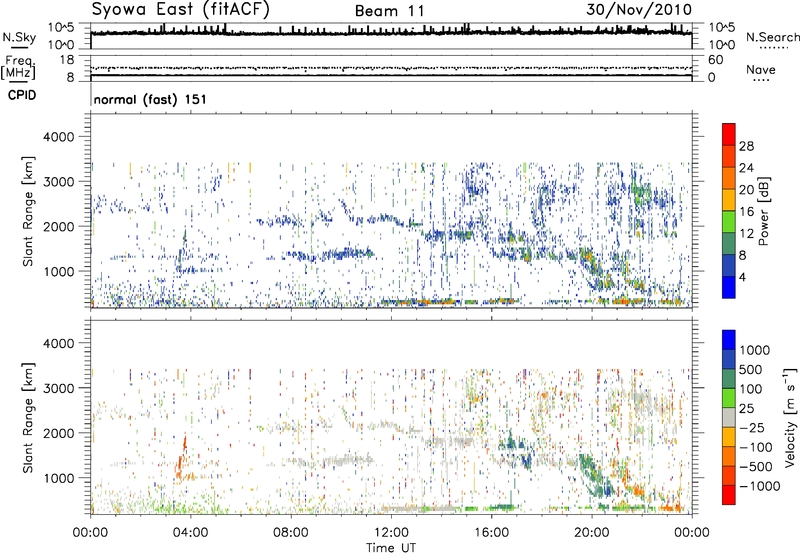Image resolution: width=800 pixels, height=554 pixels.
Task: Click velocity colorbar label -1000
Action: point(760,486)
